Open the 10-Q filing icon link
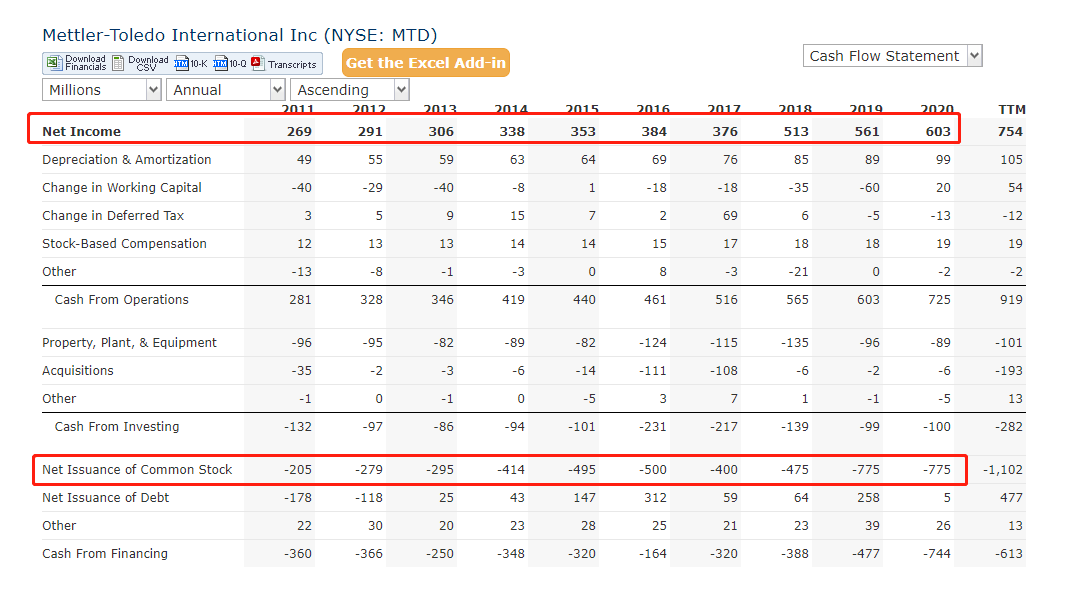The width and height of the screenshot is (1079, 591). click(220, 63)
